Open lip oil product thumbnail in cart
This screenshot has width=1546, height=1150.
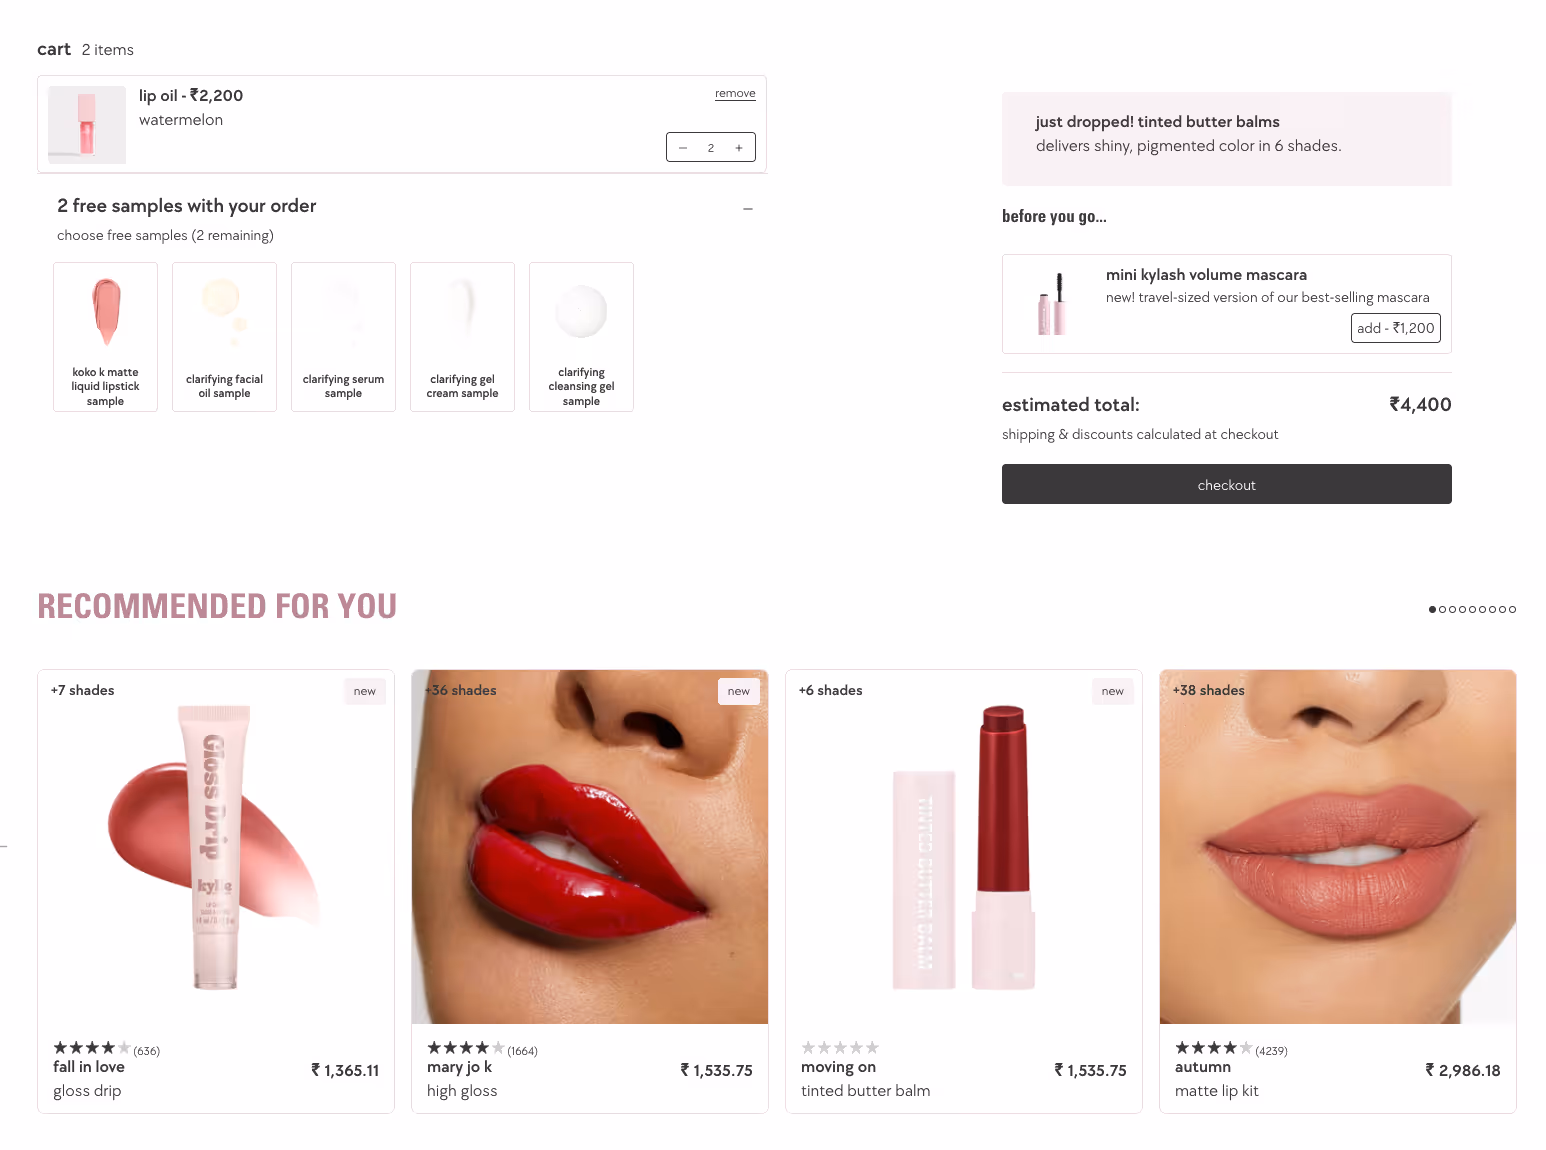coord(87,125)
